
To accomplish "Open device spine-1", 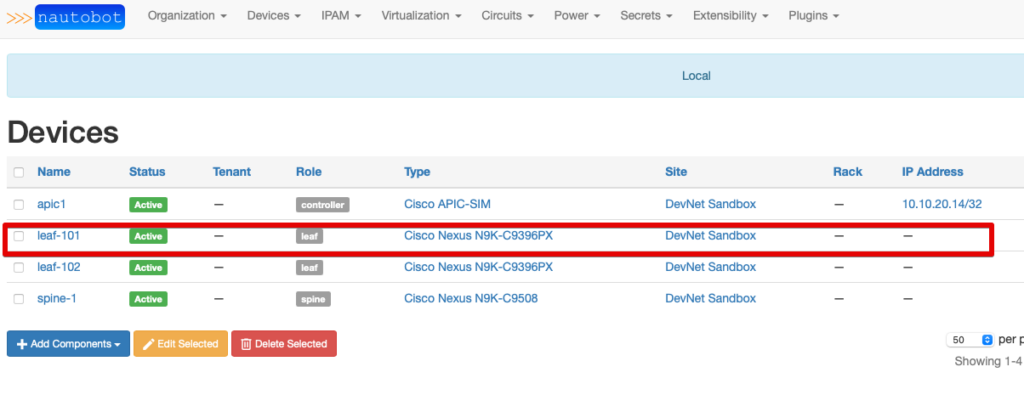I will coord(57,298).
